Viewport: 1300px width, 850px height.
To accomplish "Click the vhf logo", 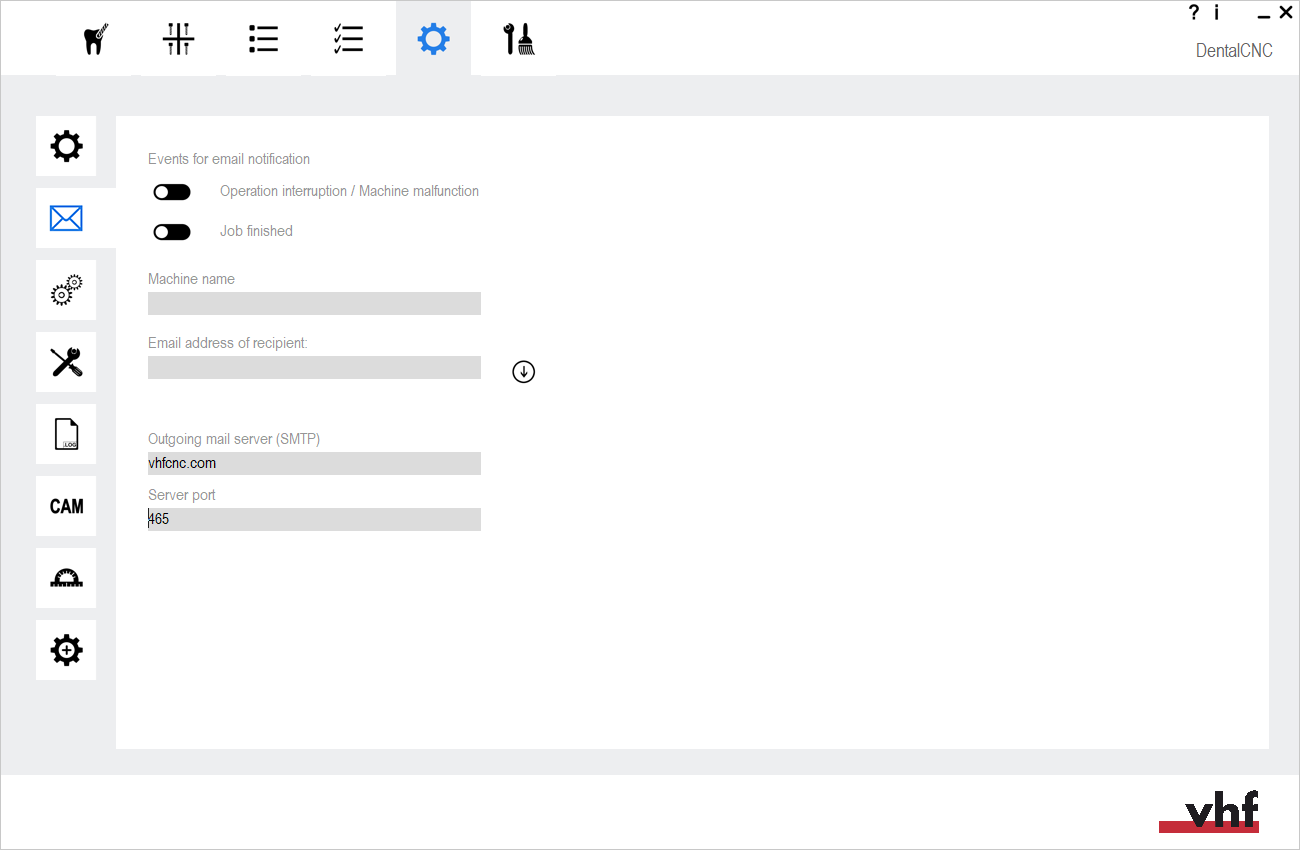I will [x=1209, y=811].
